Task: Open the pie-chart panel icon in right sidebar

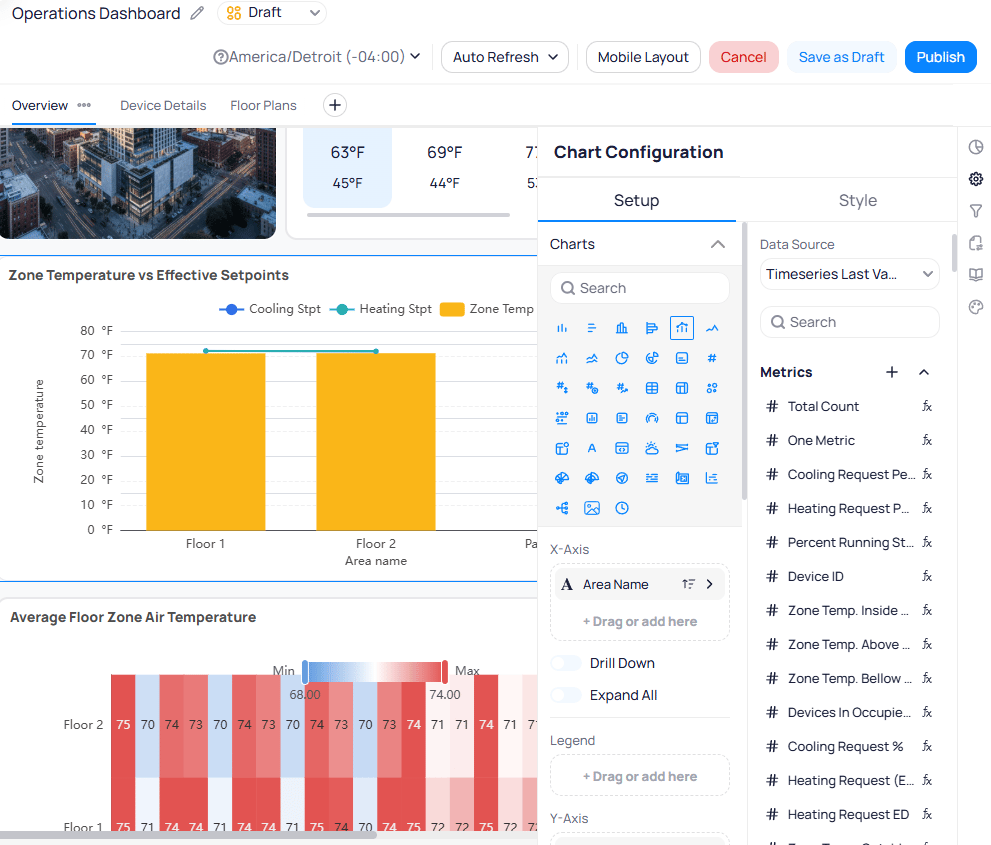Action: (976, 147)
